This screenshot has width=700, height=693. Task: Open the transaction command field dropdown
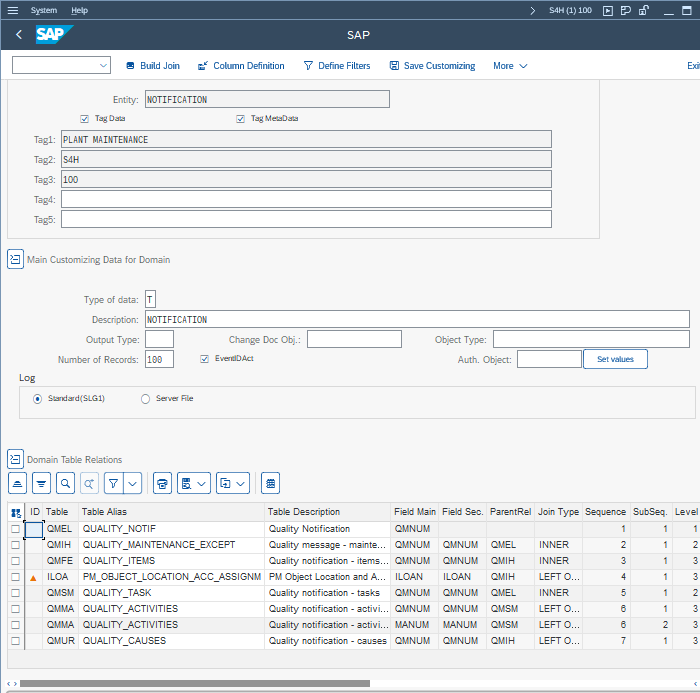coord(104,66)
